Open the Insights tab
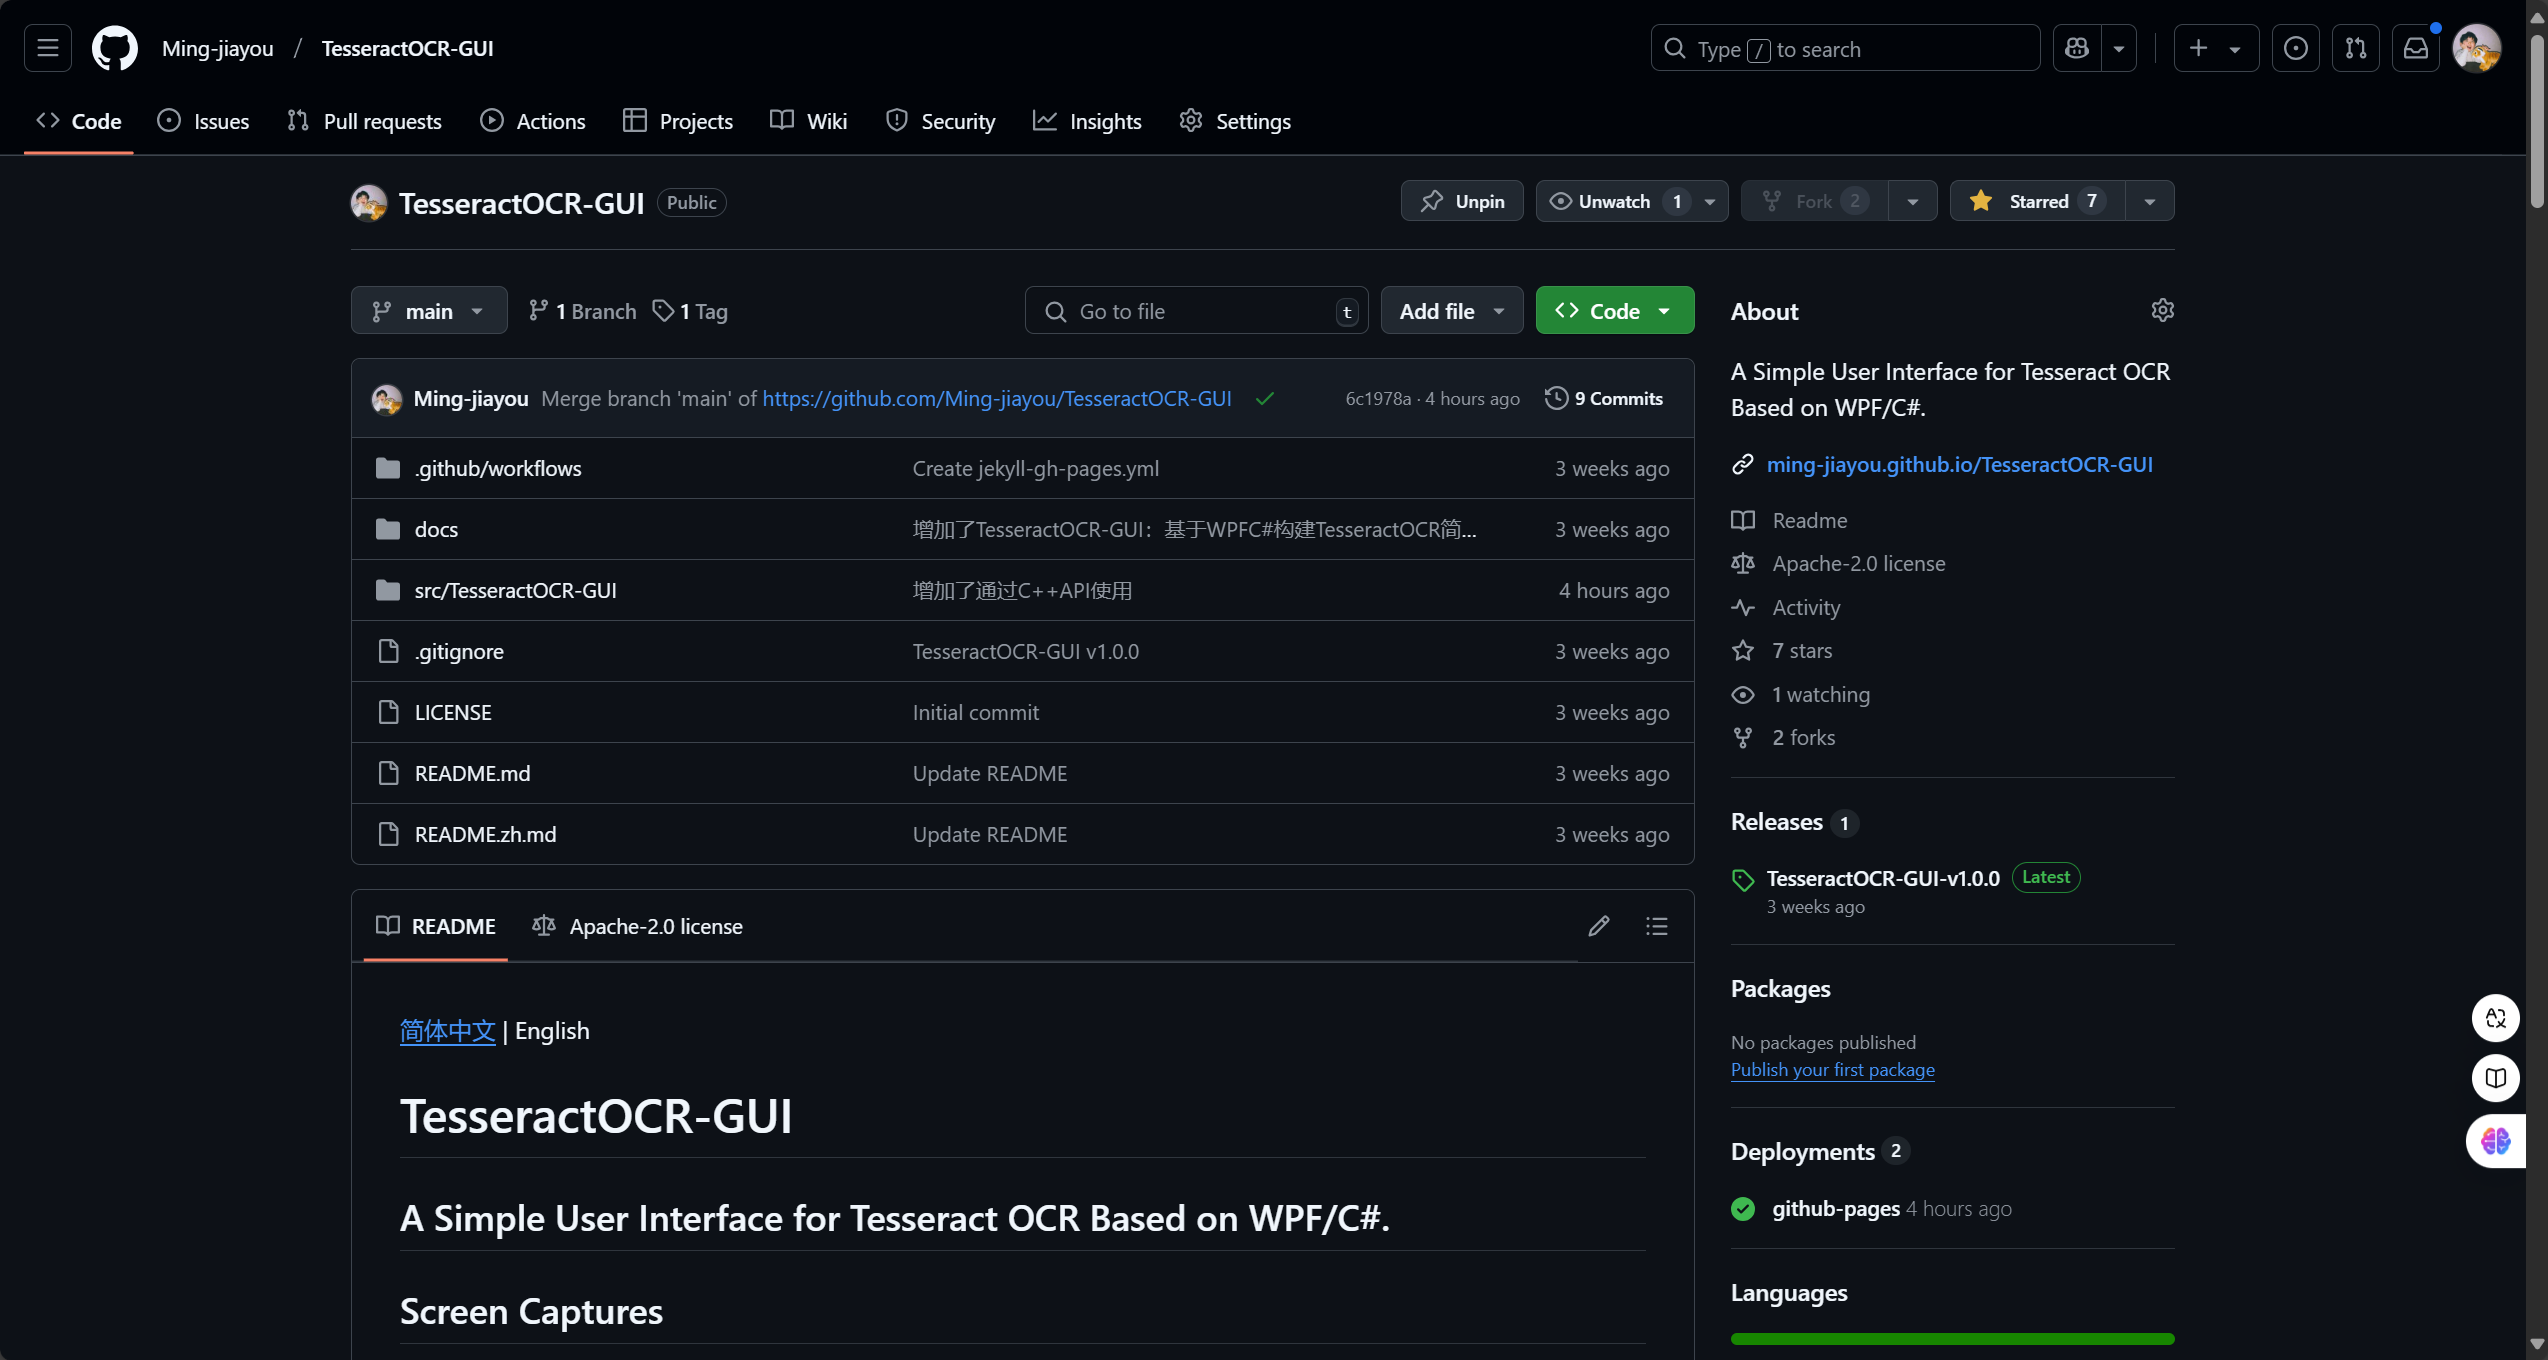This screenshot has height=1360, width=2548. 1087,121
